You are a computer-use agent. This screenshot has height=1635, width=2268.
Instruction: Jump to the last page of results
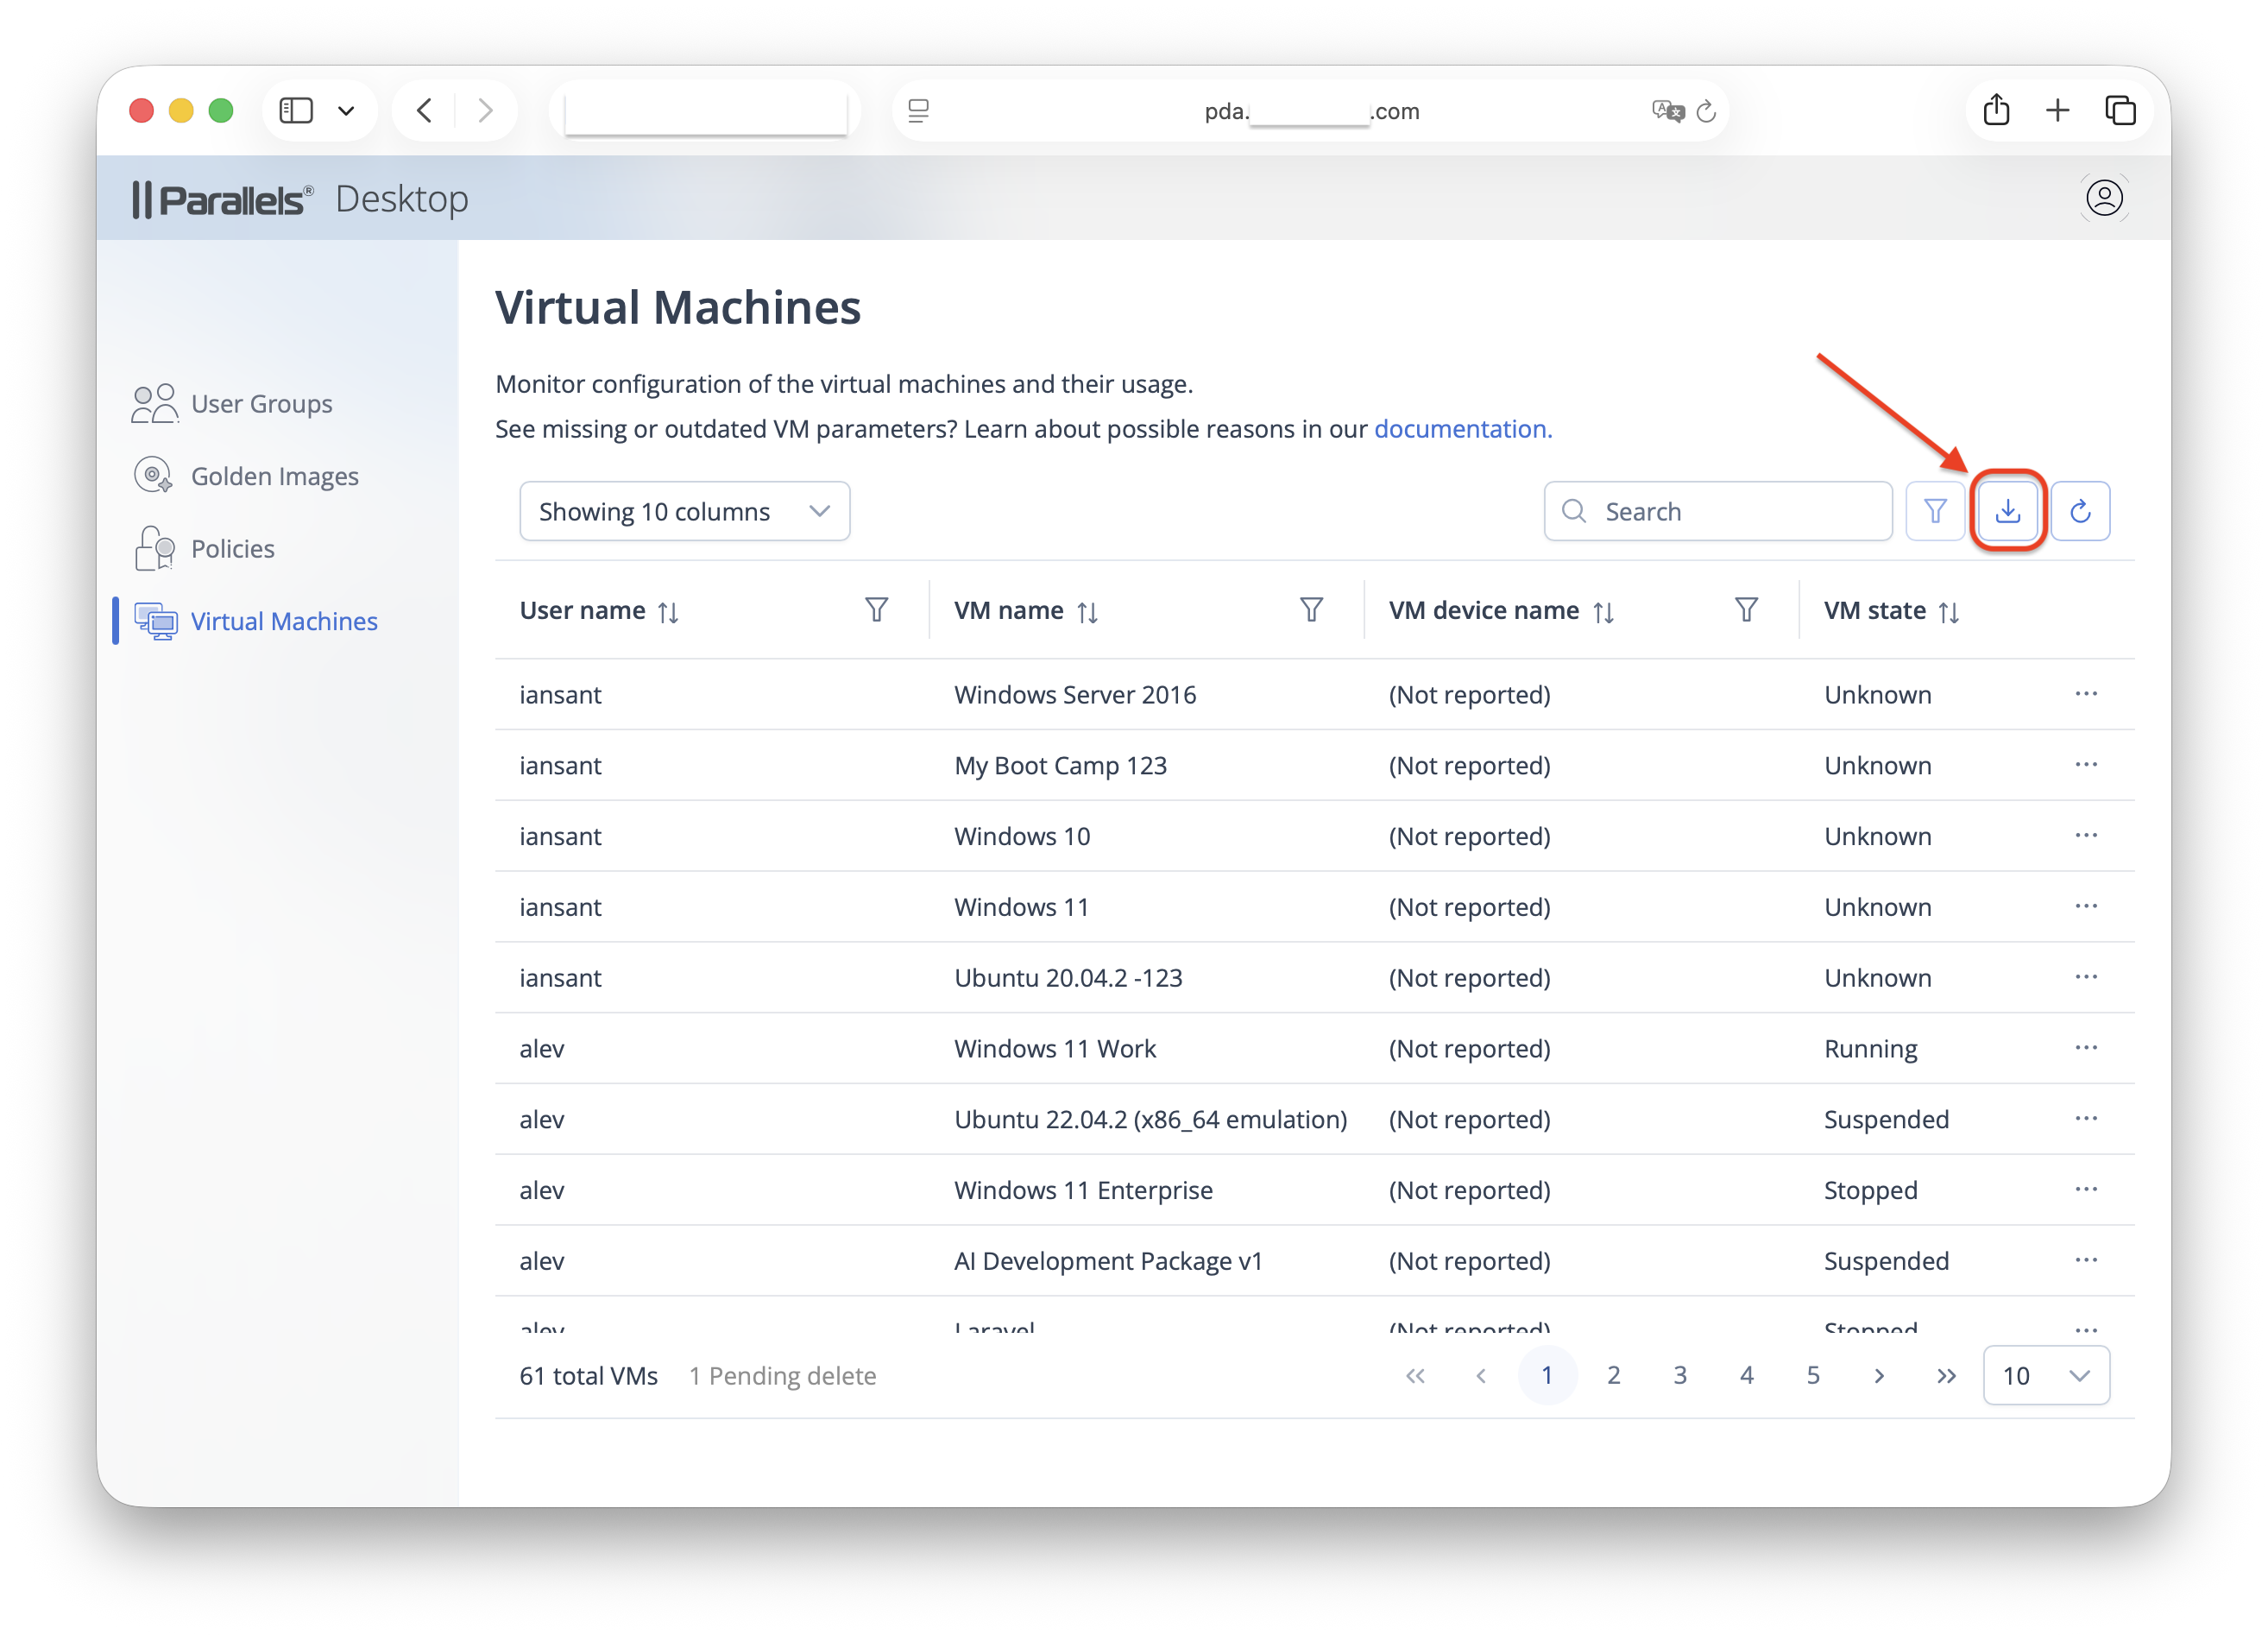(1945, 1375)
